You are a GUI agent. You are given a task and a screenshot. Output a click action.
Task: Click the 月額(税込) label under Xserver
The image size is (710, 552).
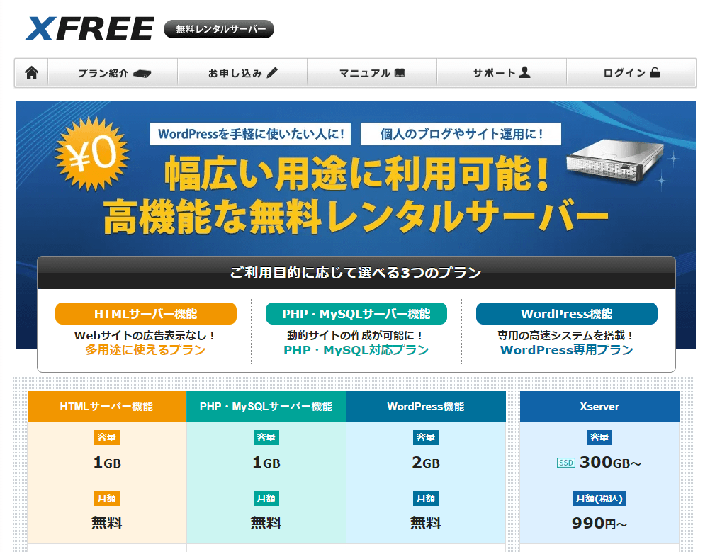(600, 499)
